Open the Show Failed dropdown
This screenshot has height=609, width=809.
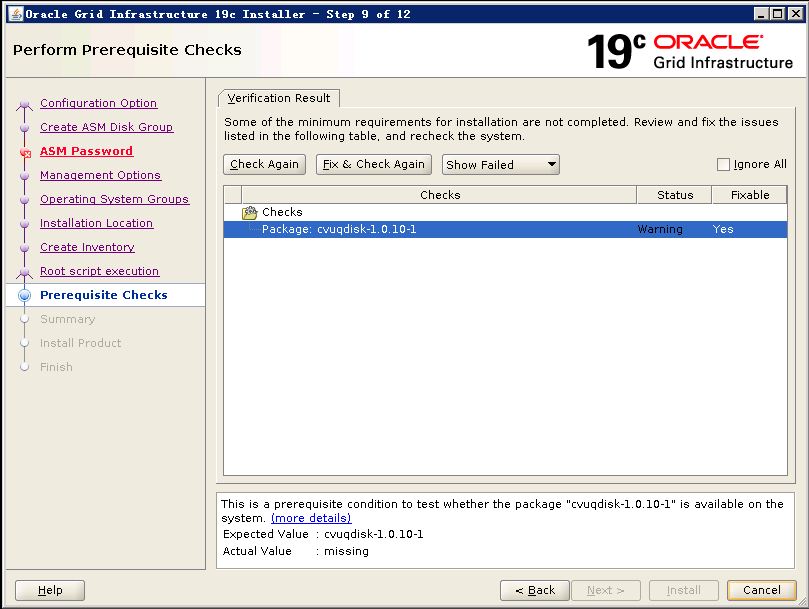[x=500, y=165]
